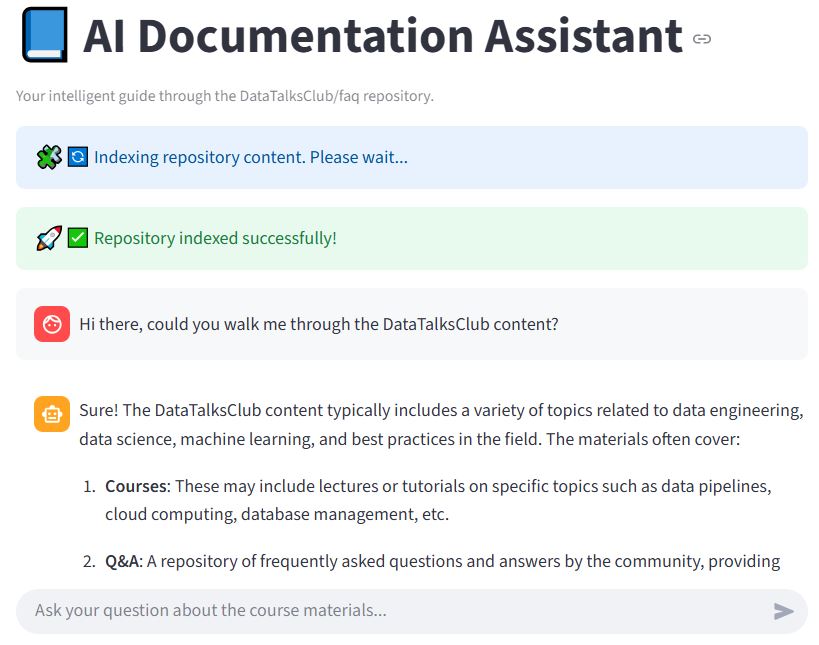The height and width of the screenshot is (645, 819).
Task: Click the 'AI Documentation Assistant' heading
Action: pyautogui.click(x=382, y=37)
